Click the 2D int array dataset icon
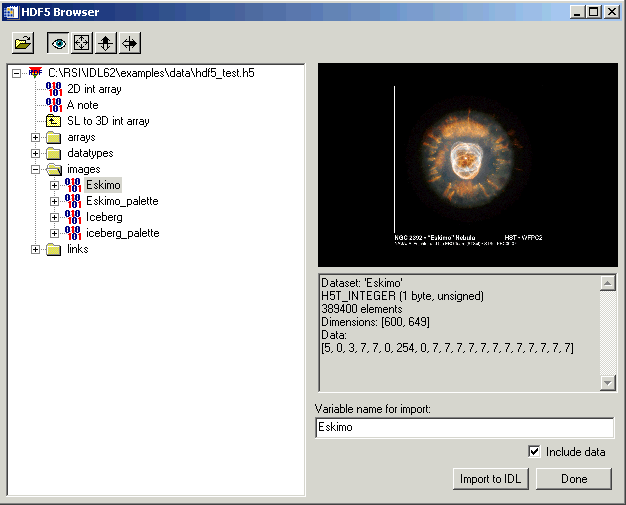Image resolution: width=626 pixels, height=505 pixels. pyautogui.click(x=54, y=89)
